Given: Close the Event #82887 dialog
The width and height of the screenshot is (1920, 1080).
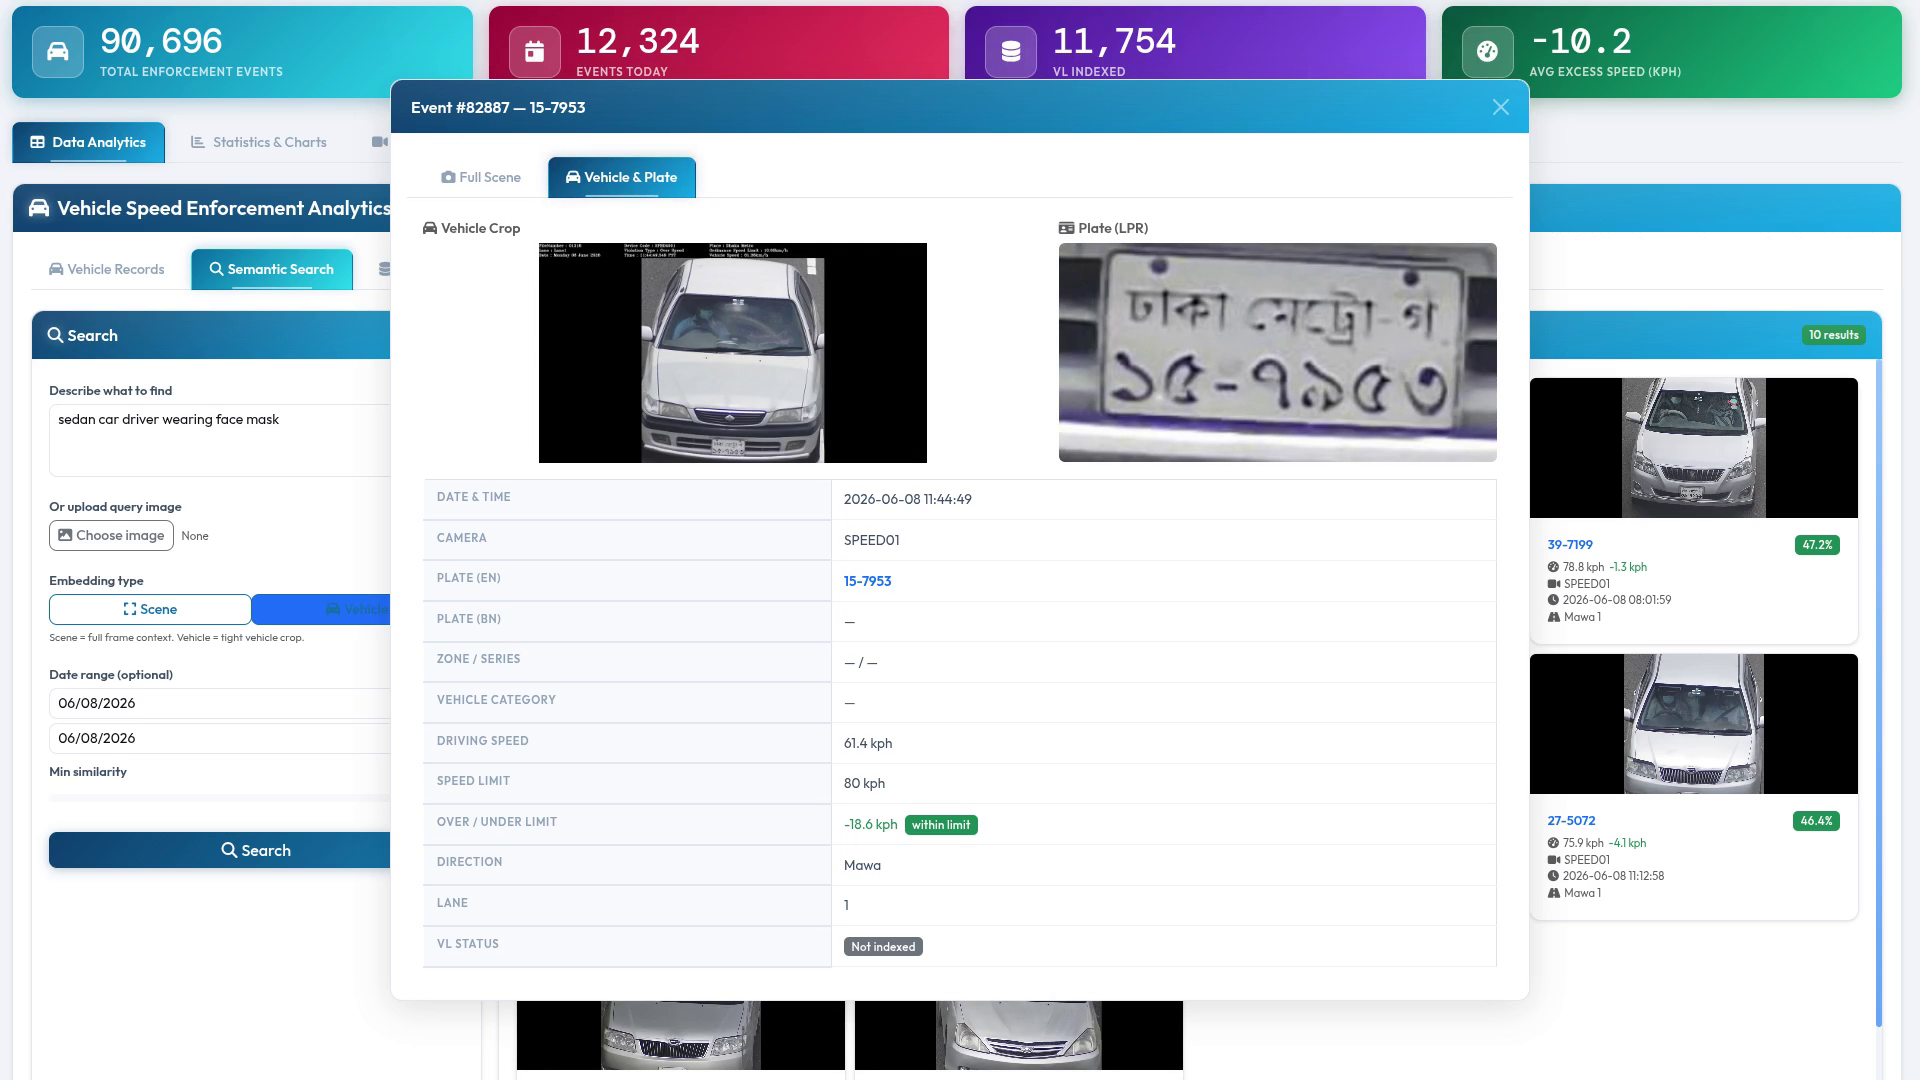Looking at the screenshot, I should 1500,107.
